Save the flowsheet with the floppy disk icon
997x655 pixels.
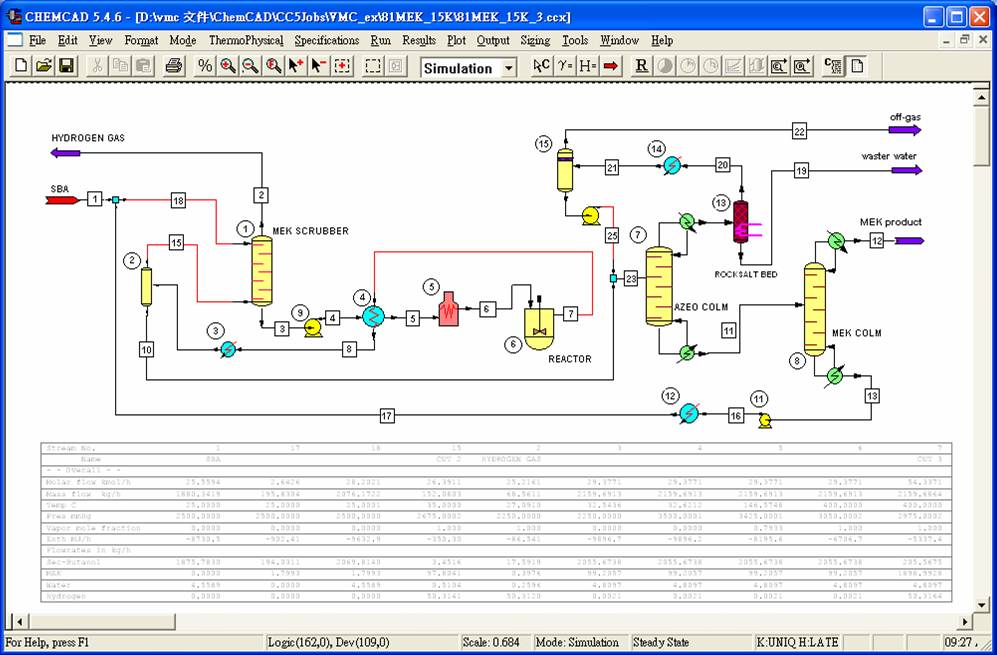(67, 66)
